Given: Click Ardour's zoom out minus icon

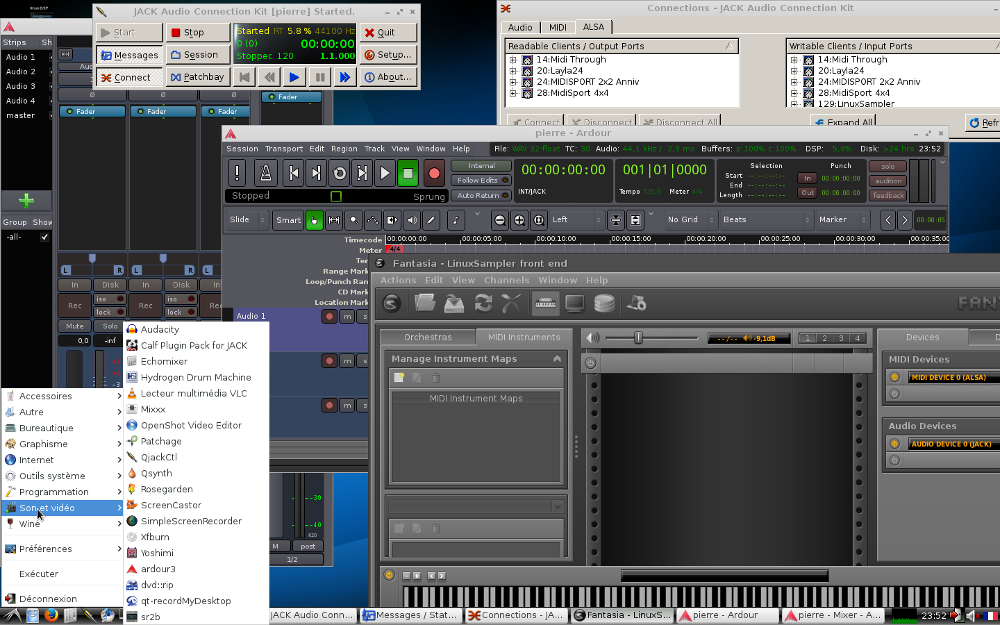Looking at the screenshot, I should (x=500, y=220).
